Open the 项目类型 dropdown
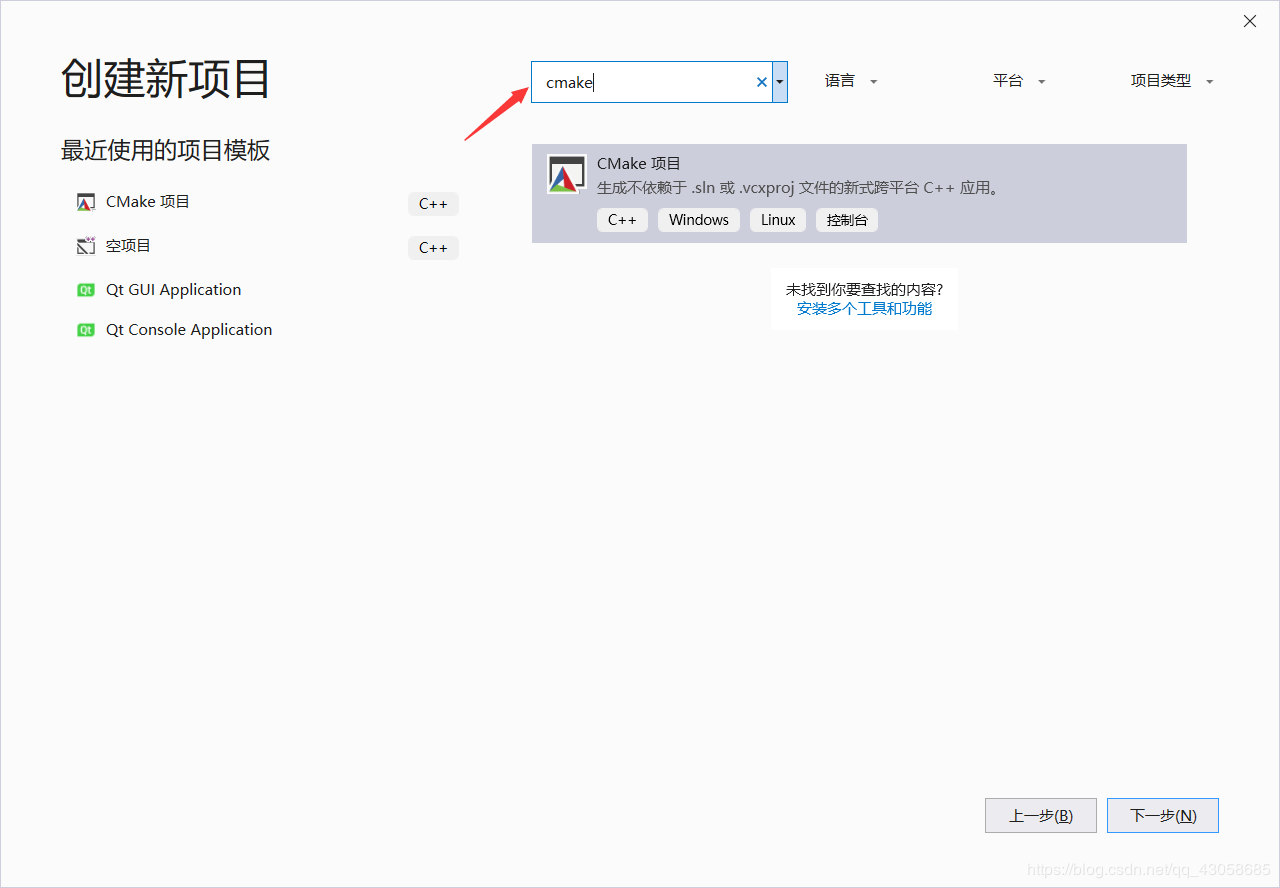 [1172, 81]
